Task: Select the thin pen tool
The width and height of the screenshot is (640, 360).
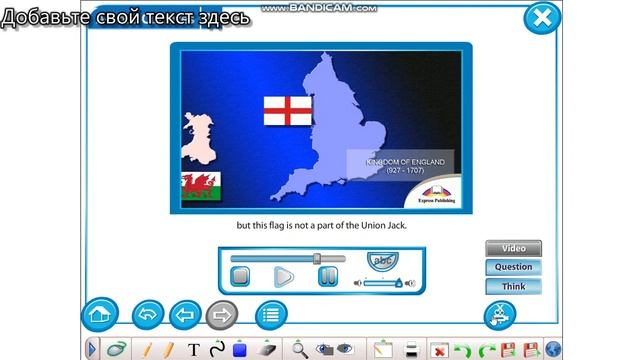Action: point(148,350)
